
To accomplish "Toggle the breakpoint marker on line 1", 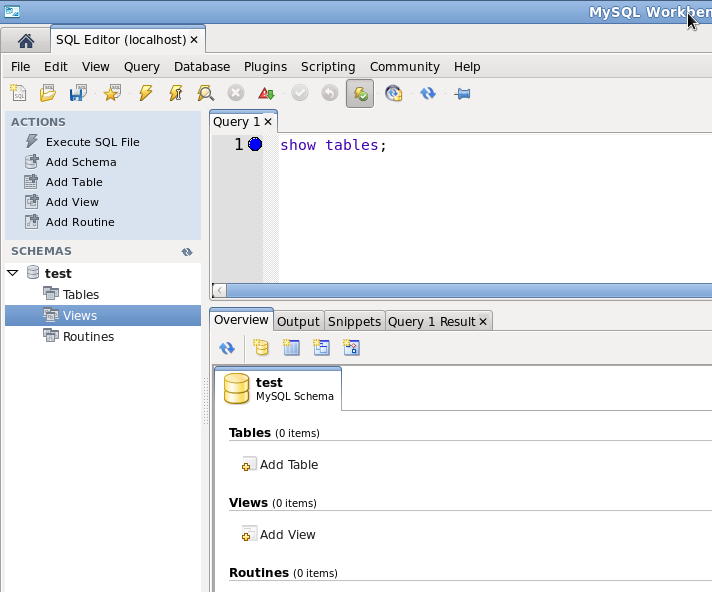I will point(255,145).
